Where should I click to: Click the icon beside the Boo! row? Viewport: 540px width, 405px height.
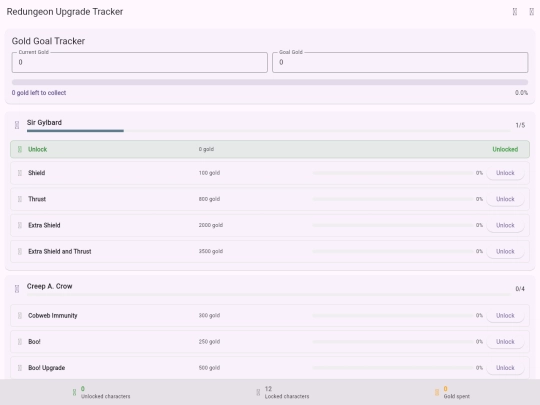20,342
